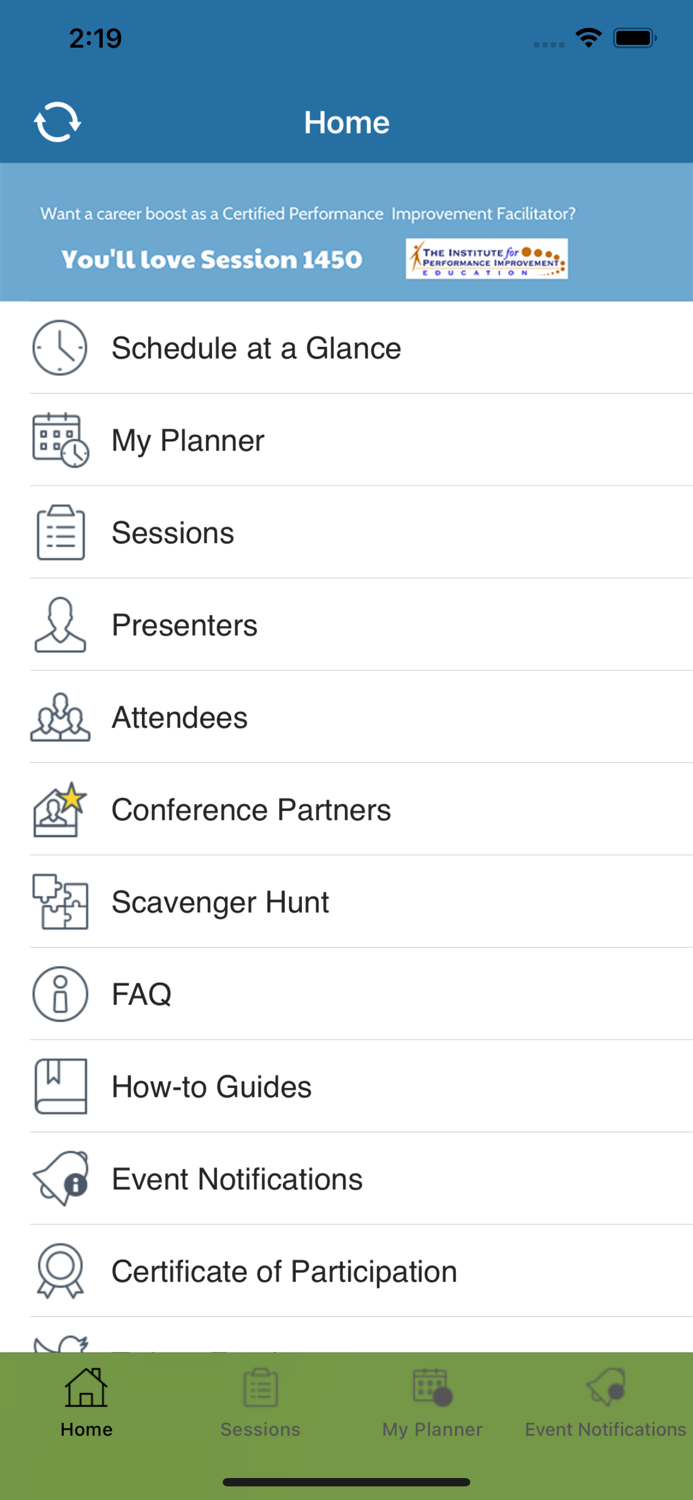693x1500 pixels.
Task: Select the ribbon icon for Certificate of Participation
Action: [60, 1270]
